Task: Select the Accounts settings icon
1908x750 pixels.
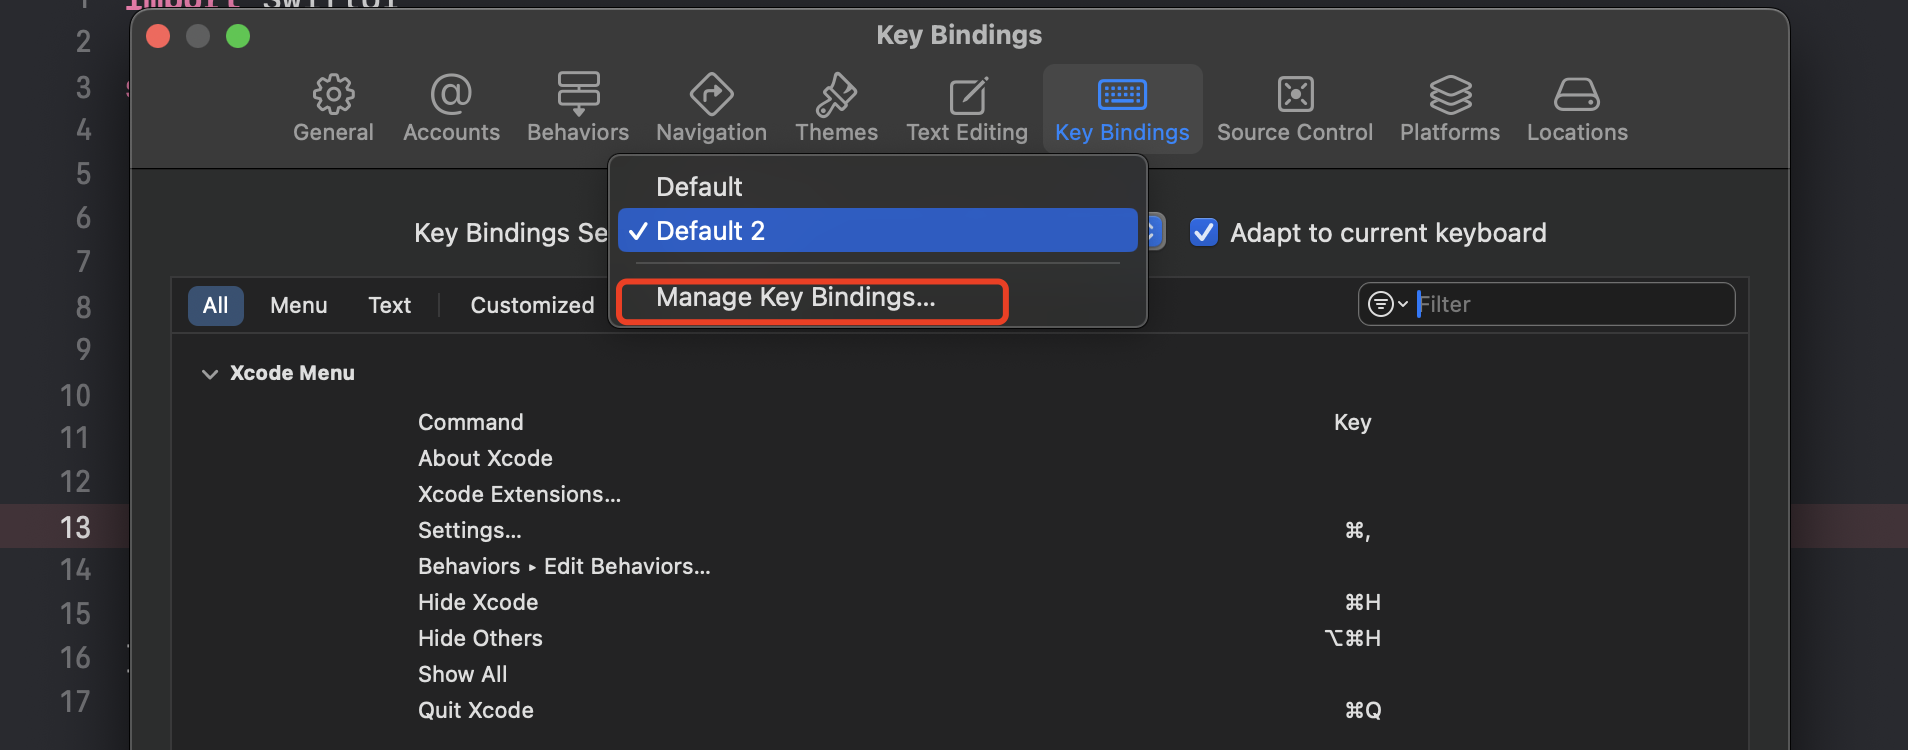Action: [451, 107]
